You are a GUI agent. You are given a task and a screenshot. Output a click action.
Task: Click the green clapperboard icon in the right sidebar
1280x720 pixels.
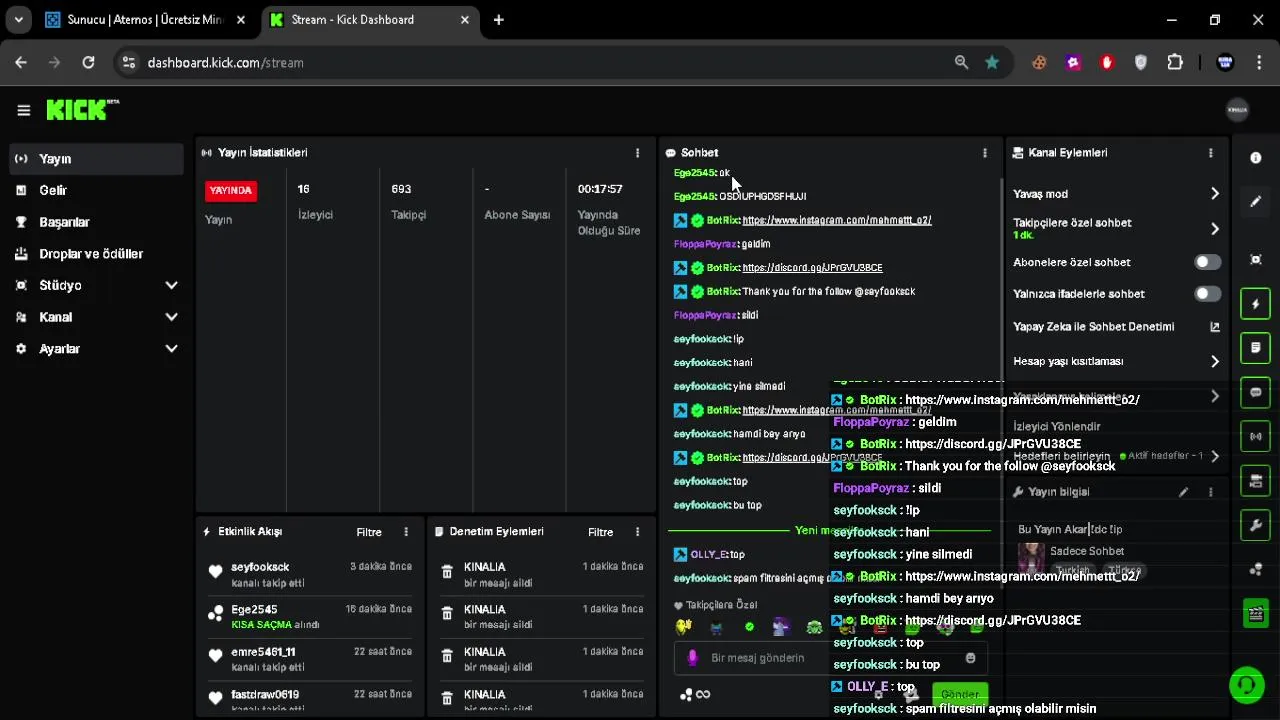point(1256,613)
